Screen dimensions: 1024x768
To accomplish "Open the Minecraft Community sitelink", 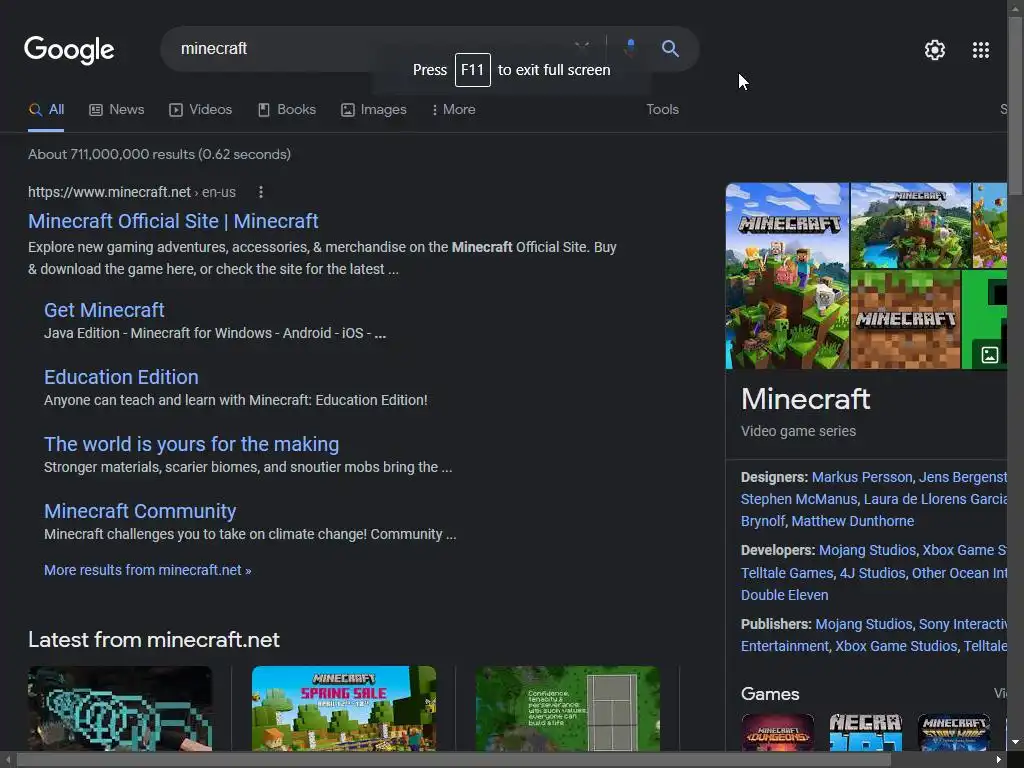I will tap(140, 511).
